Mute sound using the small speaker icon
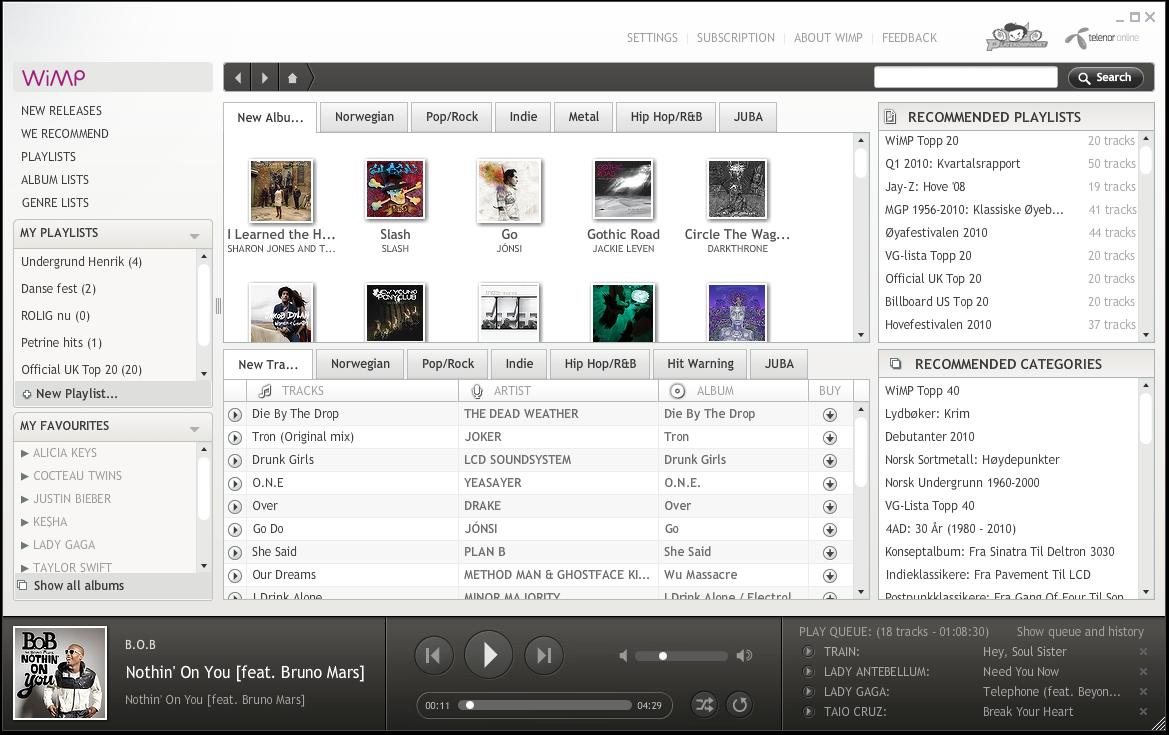Viewport: 1169px width, 735px height. (x=623, y=656)
